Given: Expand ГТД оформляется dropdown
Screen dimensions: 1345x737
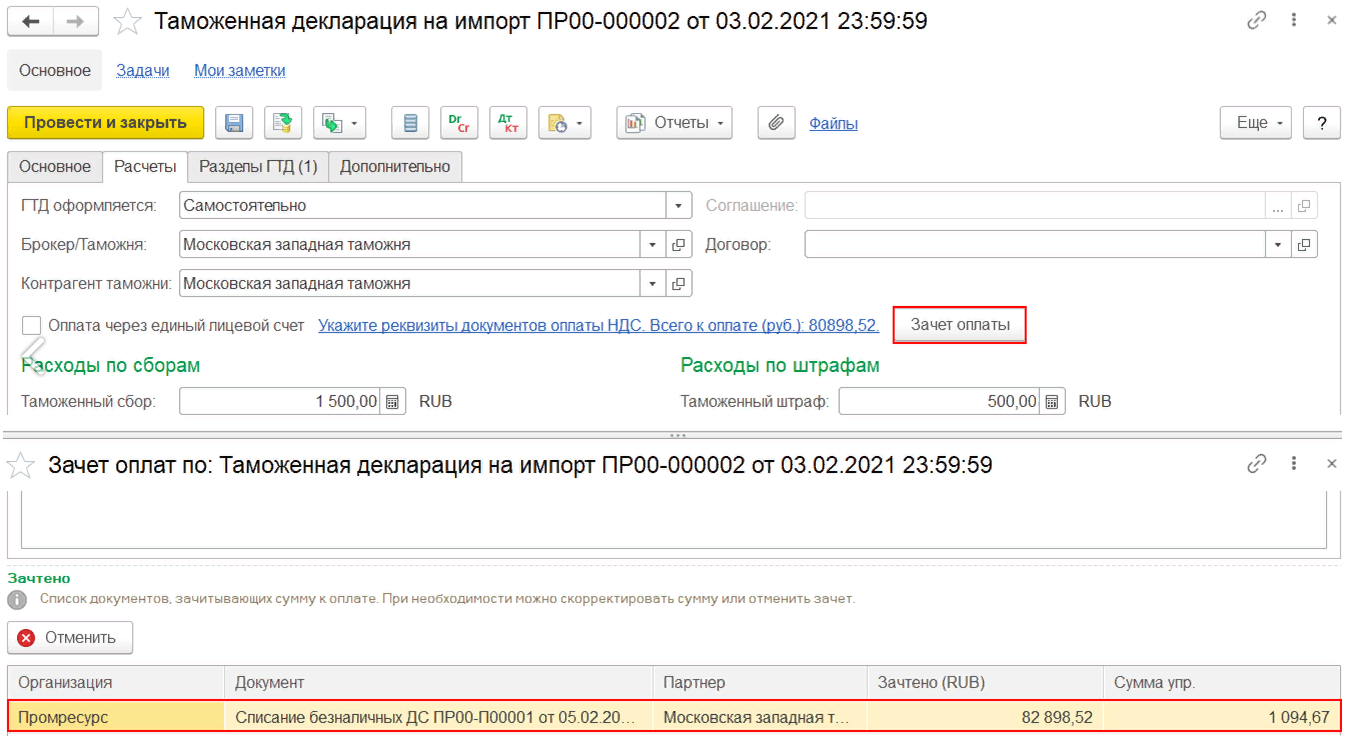Looking at the screenshot, I should click(x=678, y=205).
